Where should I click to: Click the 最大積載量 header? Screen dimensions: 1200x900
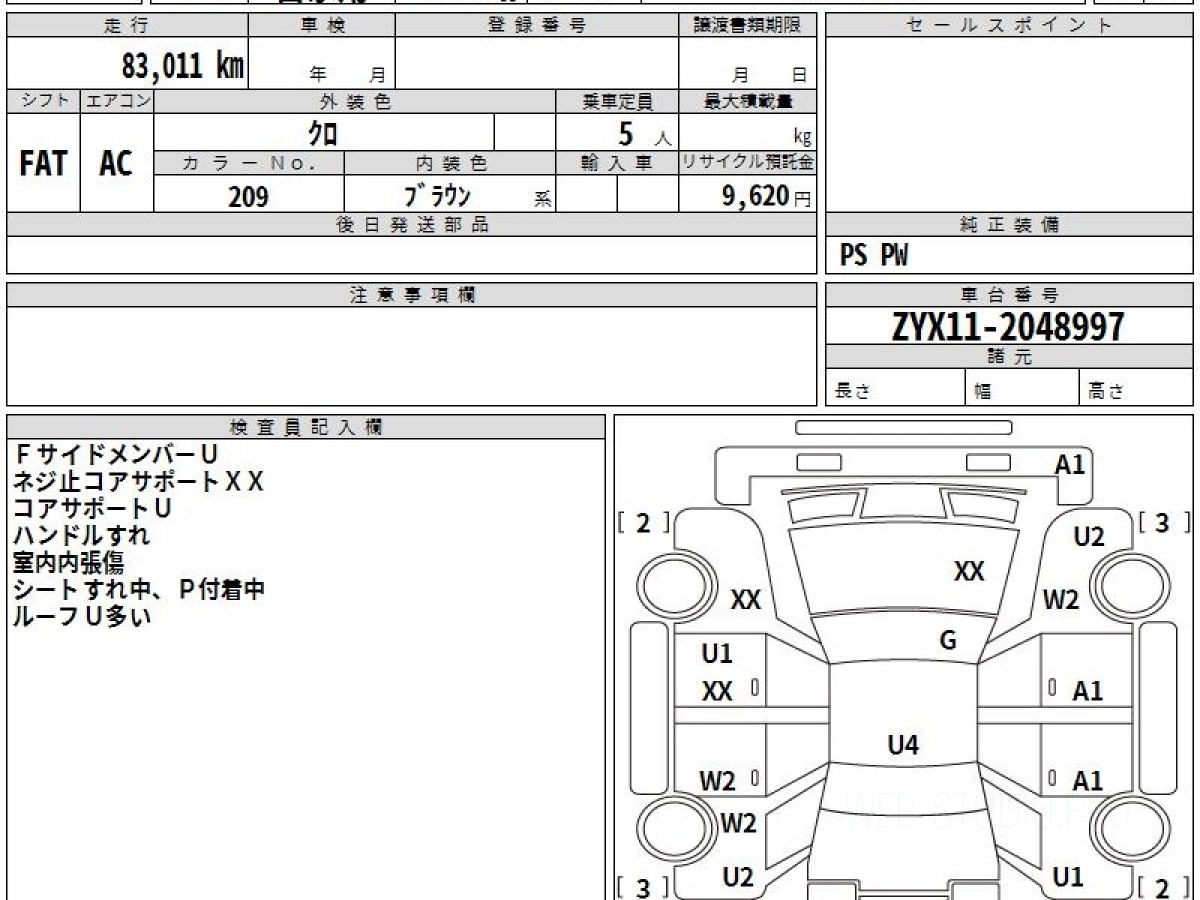(x=748, y=101)
